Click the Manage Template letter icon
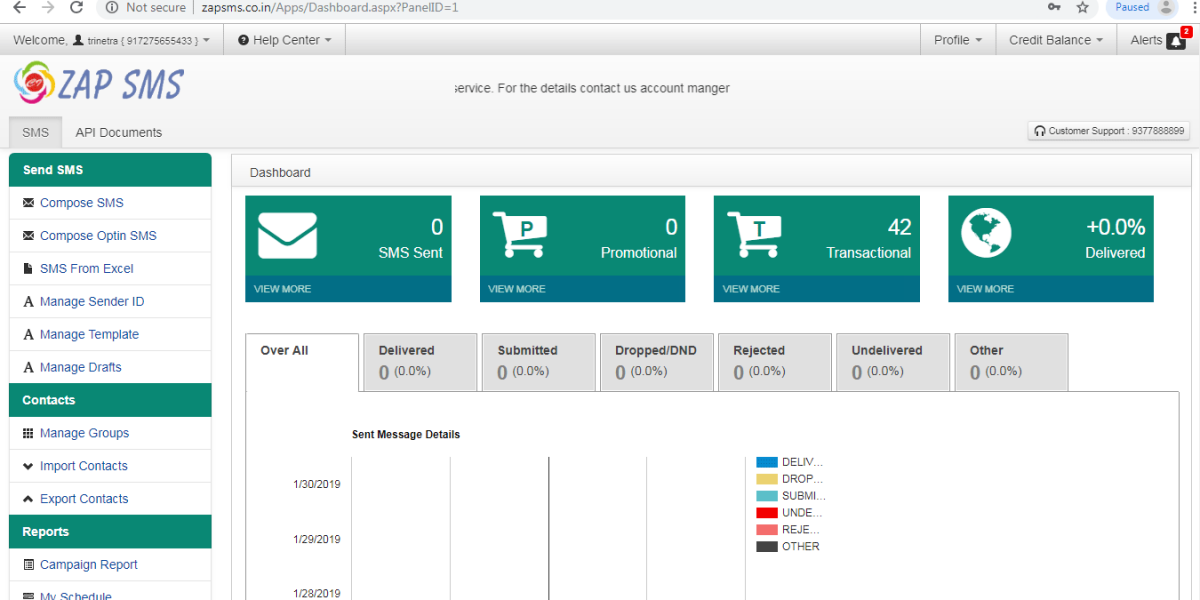 (28, 335)
